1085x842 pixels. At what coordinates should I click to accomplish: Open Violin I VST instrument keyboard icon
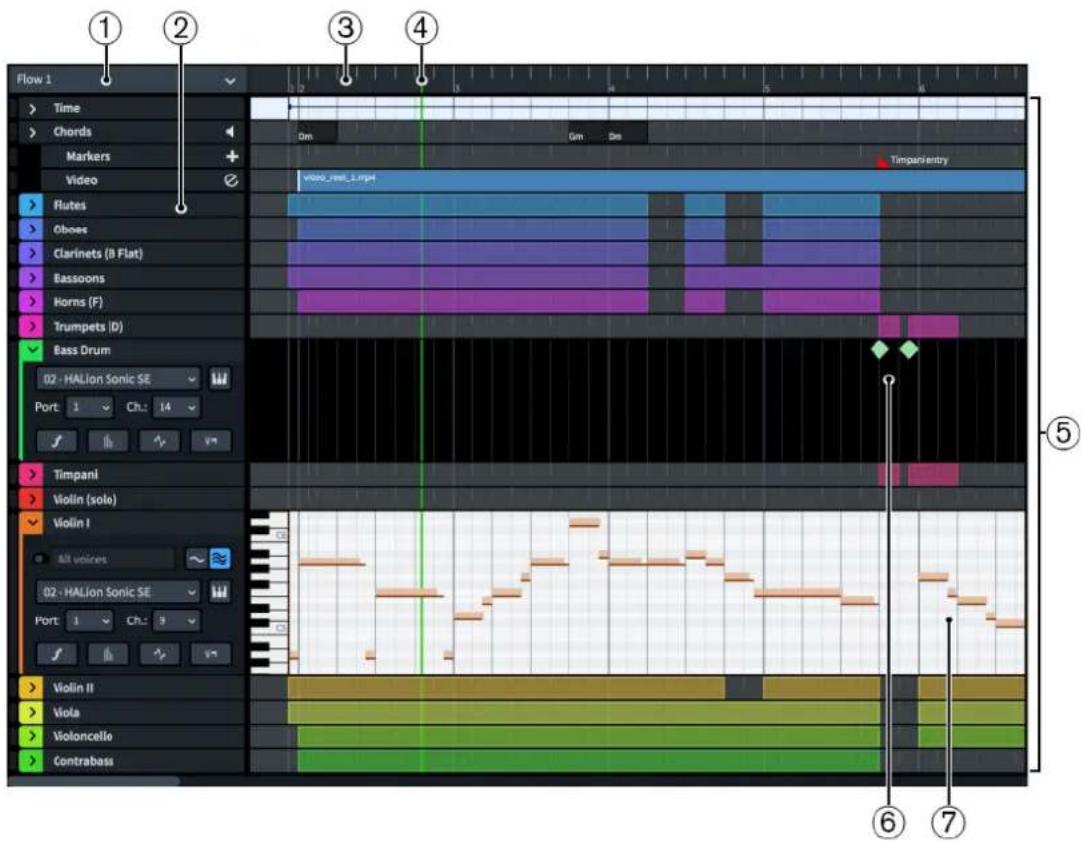pos(219,592)
